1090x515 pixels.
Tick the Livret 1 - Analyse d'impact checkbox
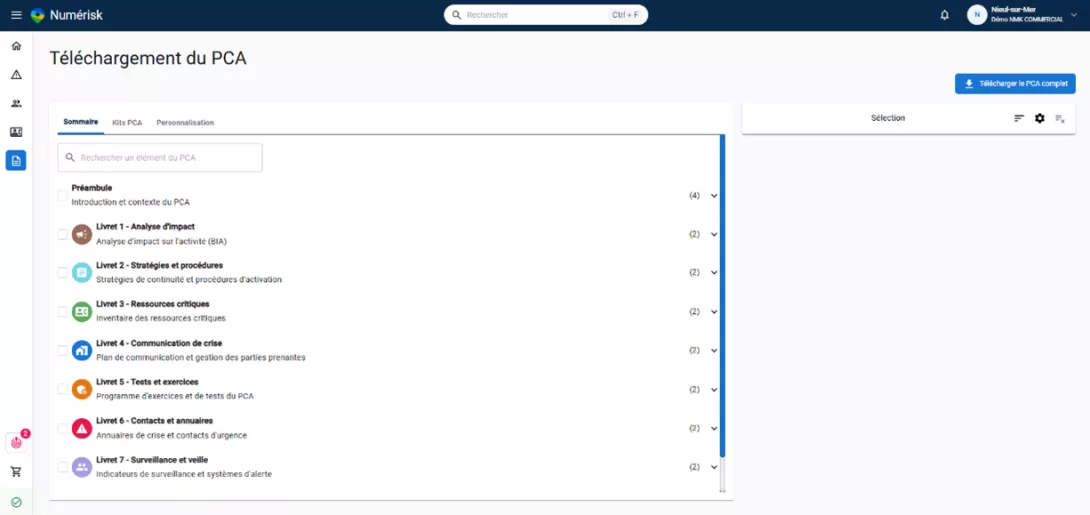pos(63,234)
